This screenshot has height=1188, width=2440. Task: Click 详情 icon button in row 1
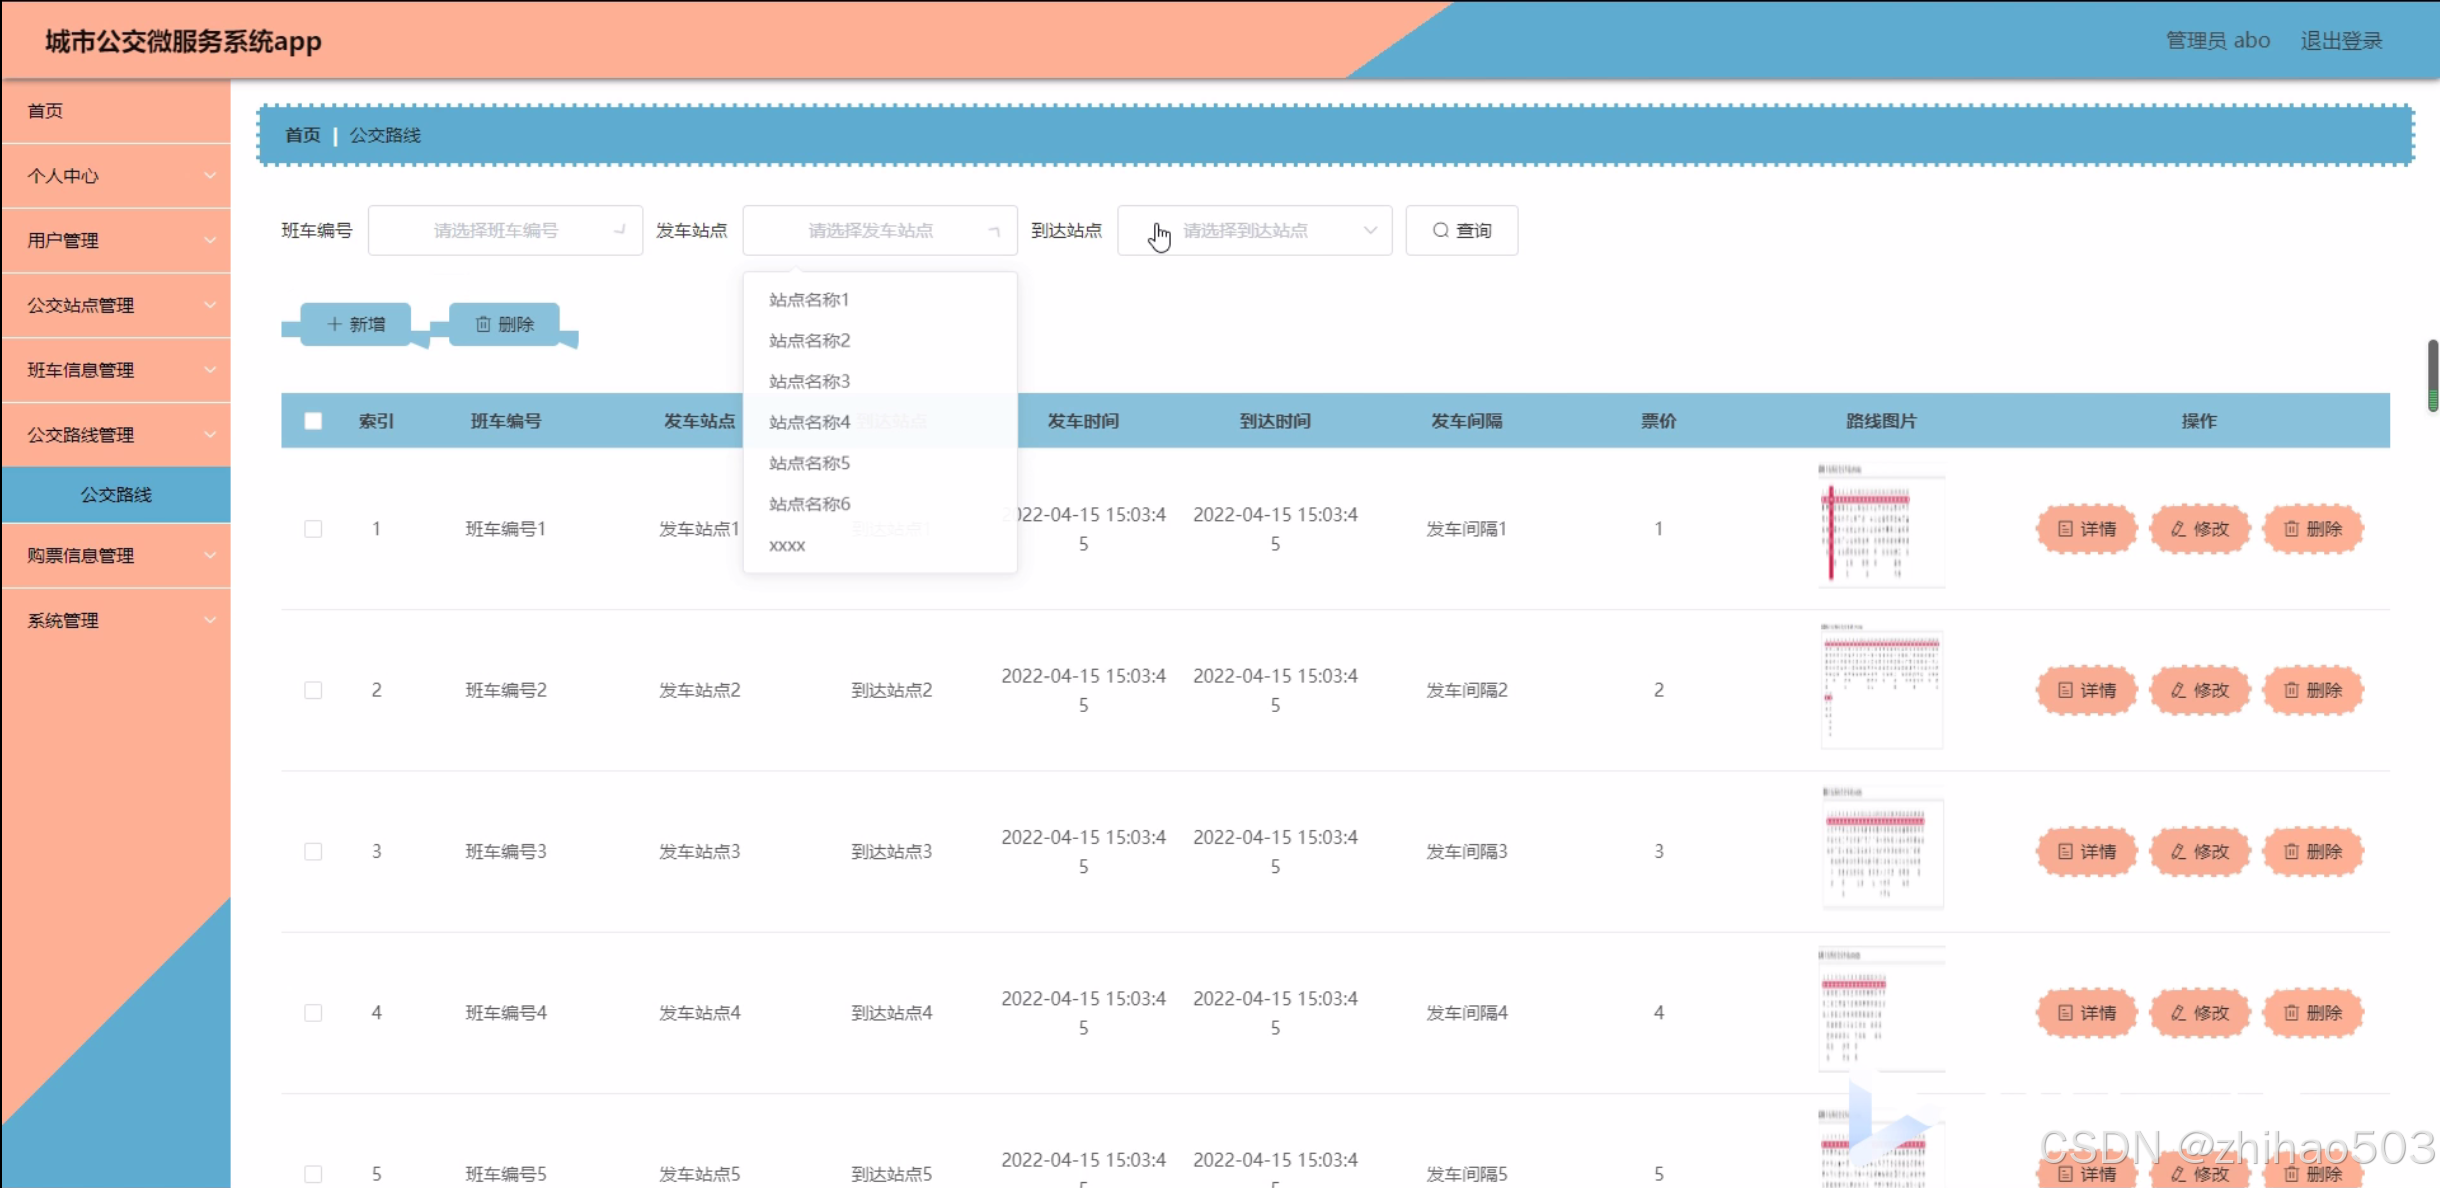point(2086,529)
